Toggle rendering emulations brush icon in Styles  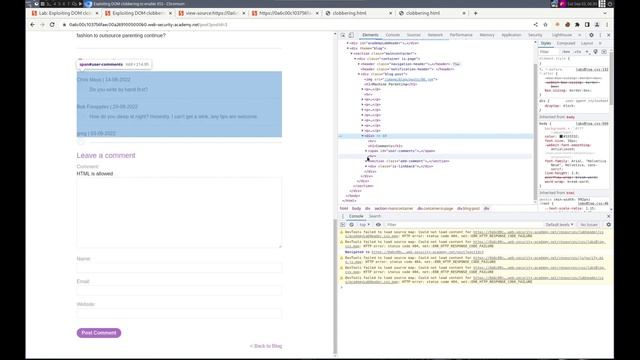click(596, 52)
